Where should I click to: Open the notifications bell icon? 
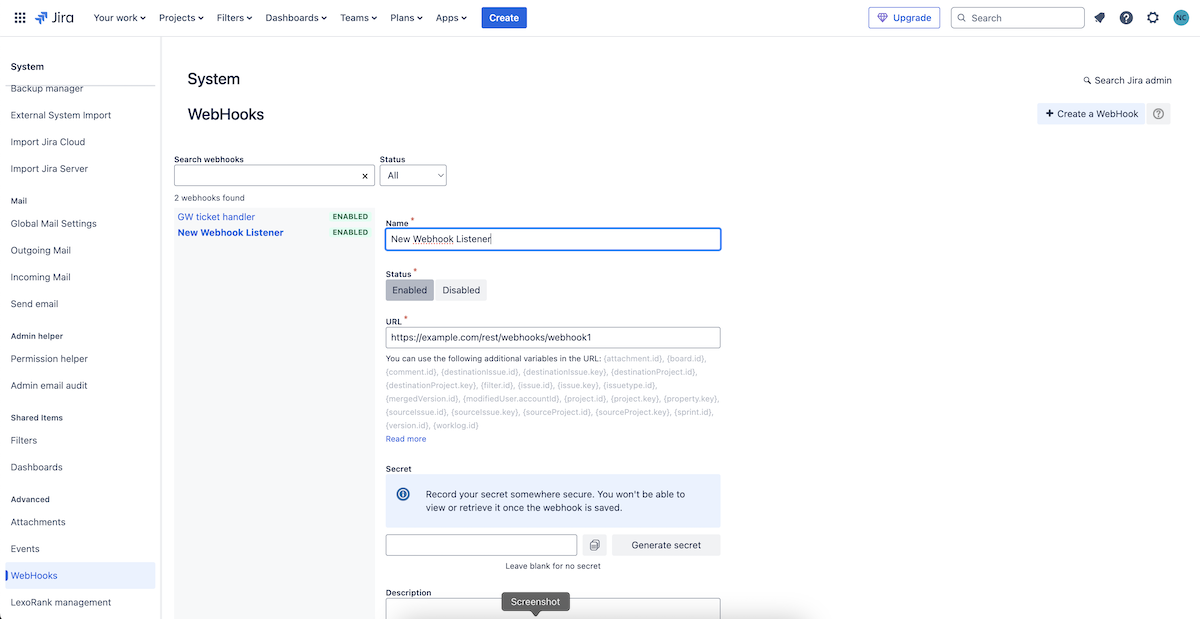(1099, 17)
